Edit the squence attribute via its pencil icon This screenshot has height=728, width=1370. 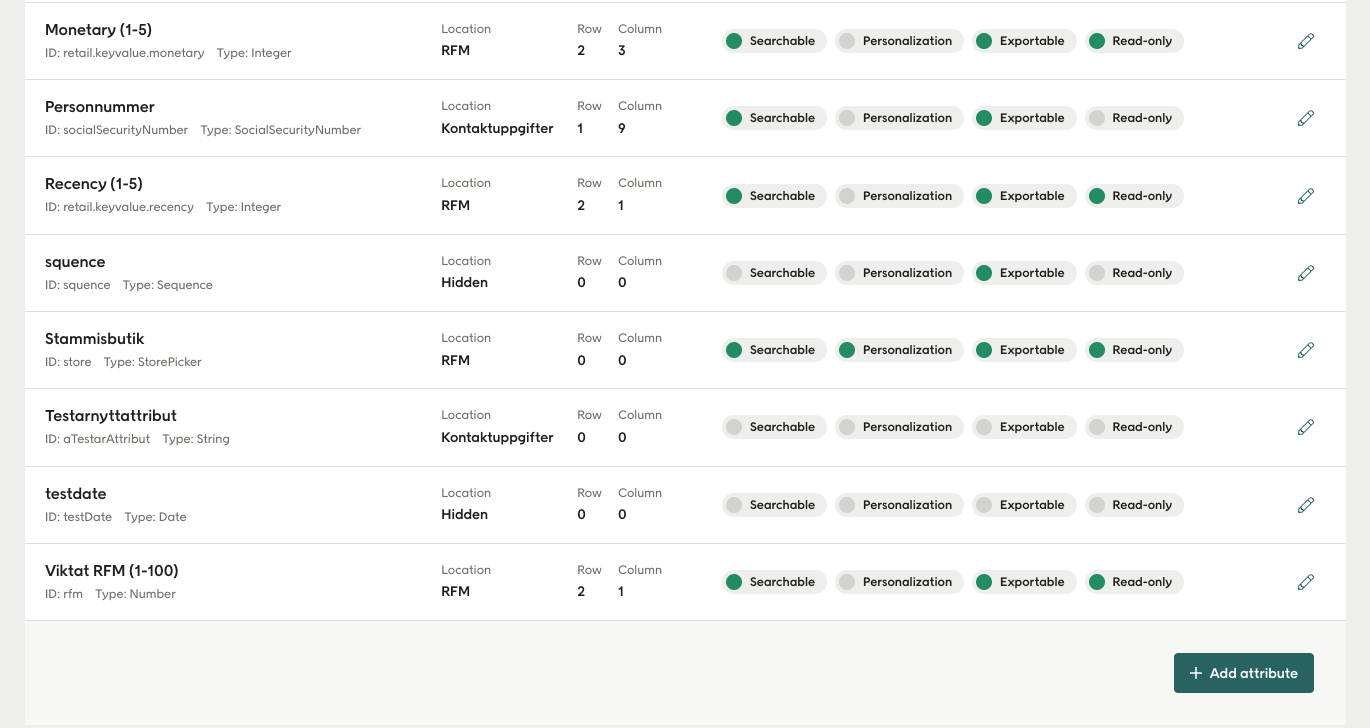click(1306, 273)
